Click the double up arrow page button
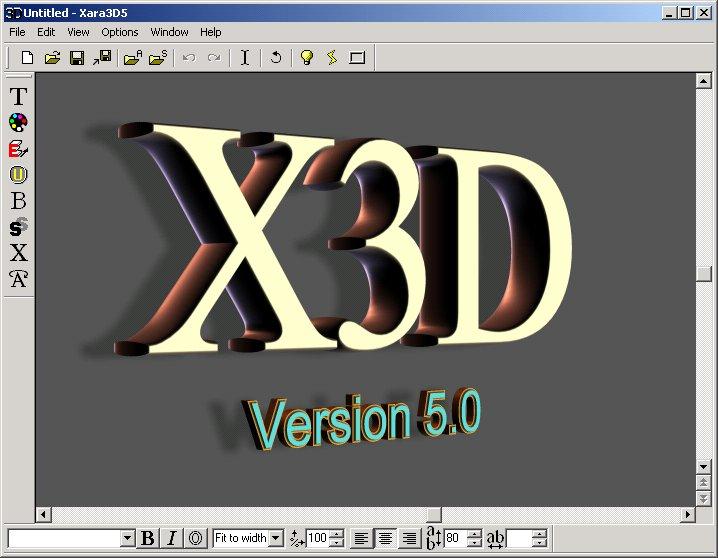 click(703, 482)
